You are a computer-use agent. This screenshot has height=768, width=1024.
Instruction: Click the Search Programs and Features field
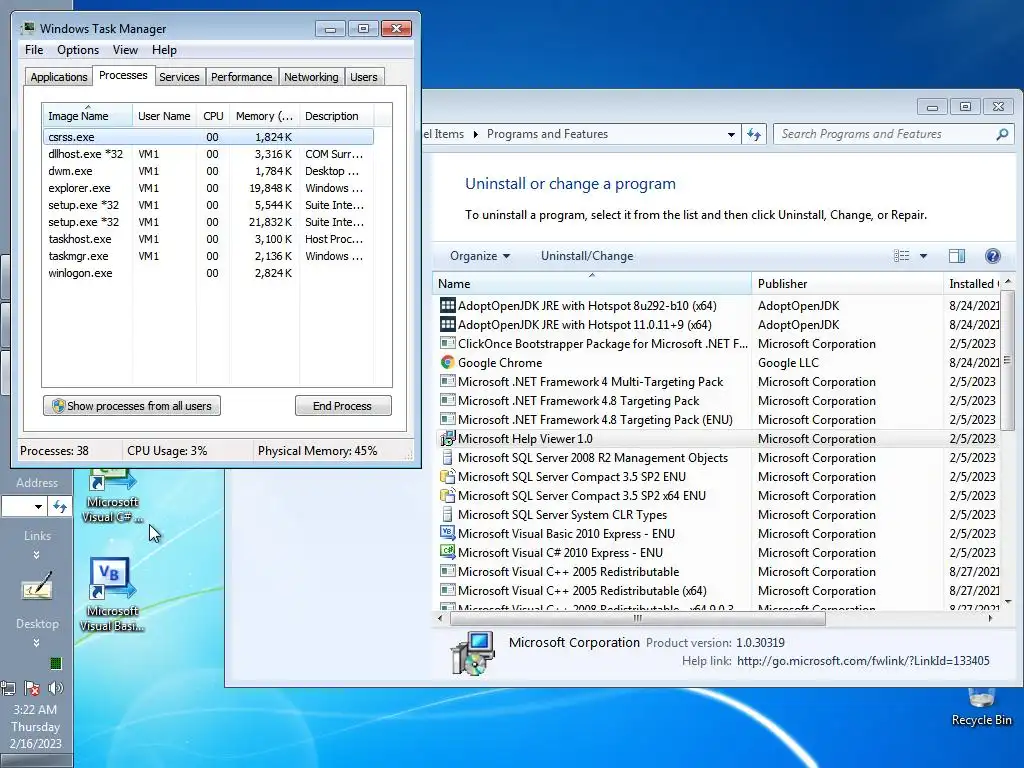(x=891, y=134)
